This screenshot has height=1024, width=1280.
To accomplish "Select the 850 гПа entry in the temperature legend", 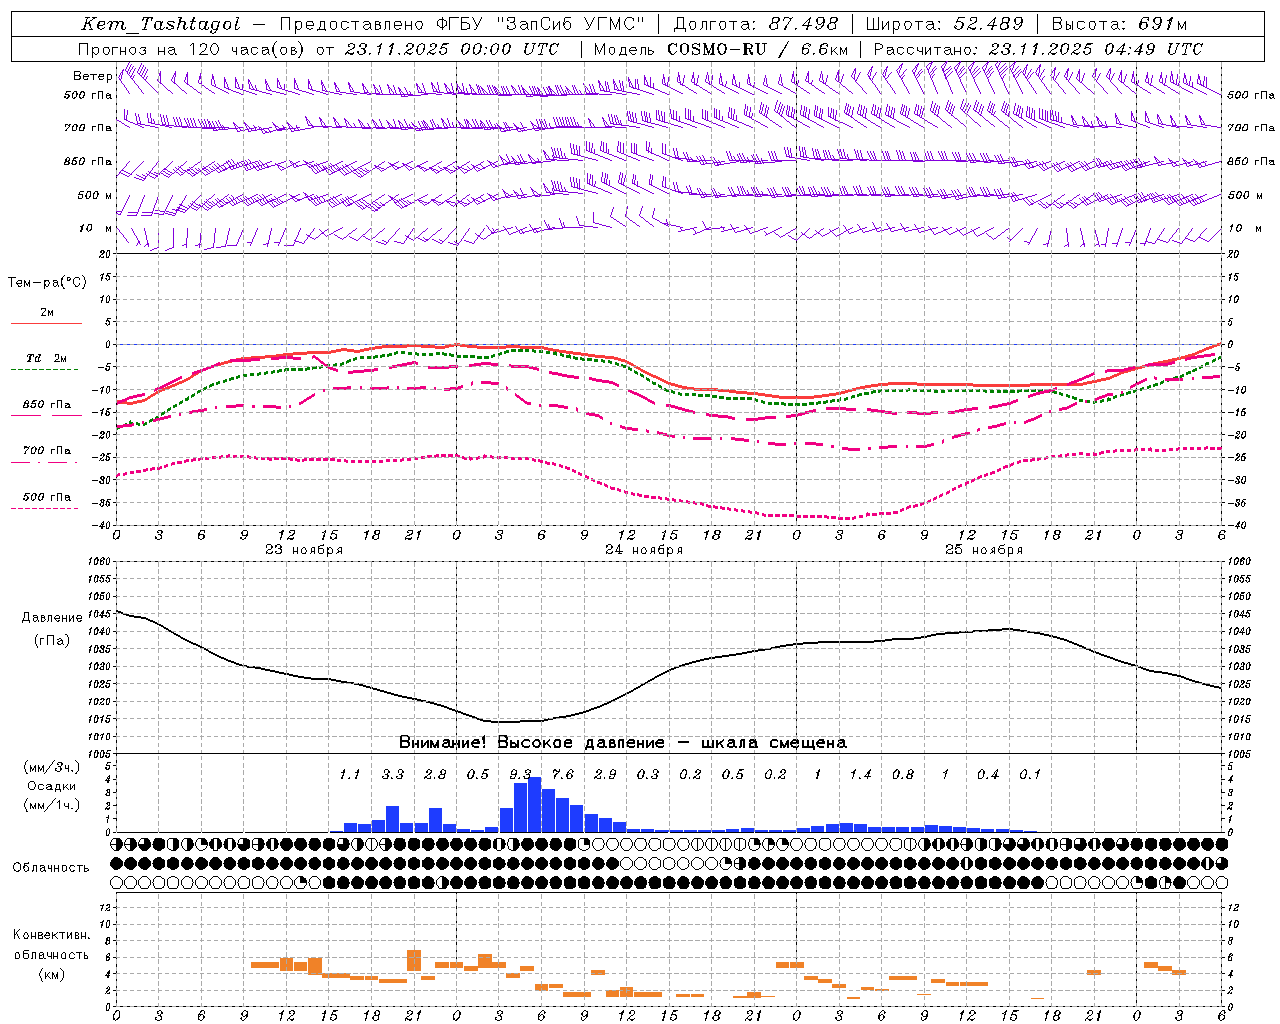I will coord(47,405).
